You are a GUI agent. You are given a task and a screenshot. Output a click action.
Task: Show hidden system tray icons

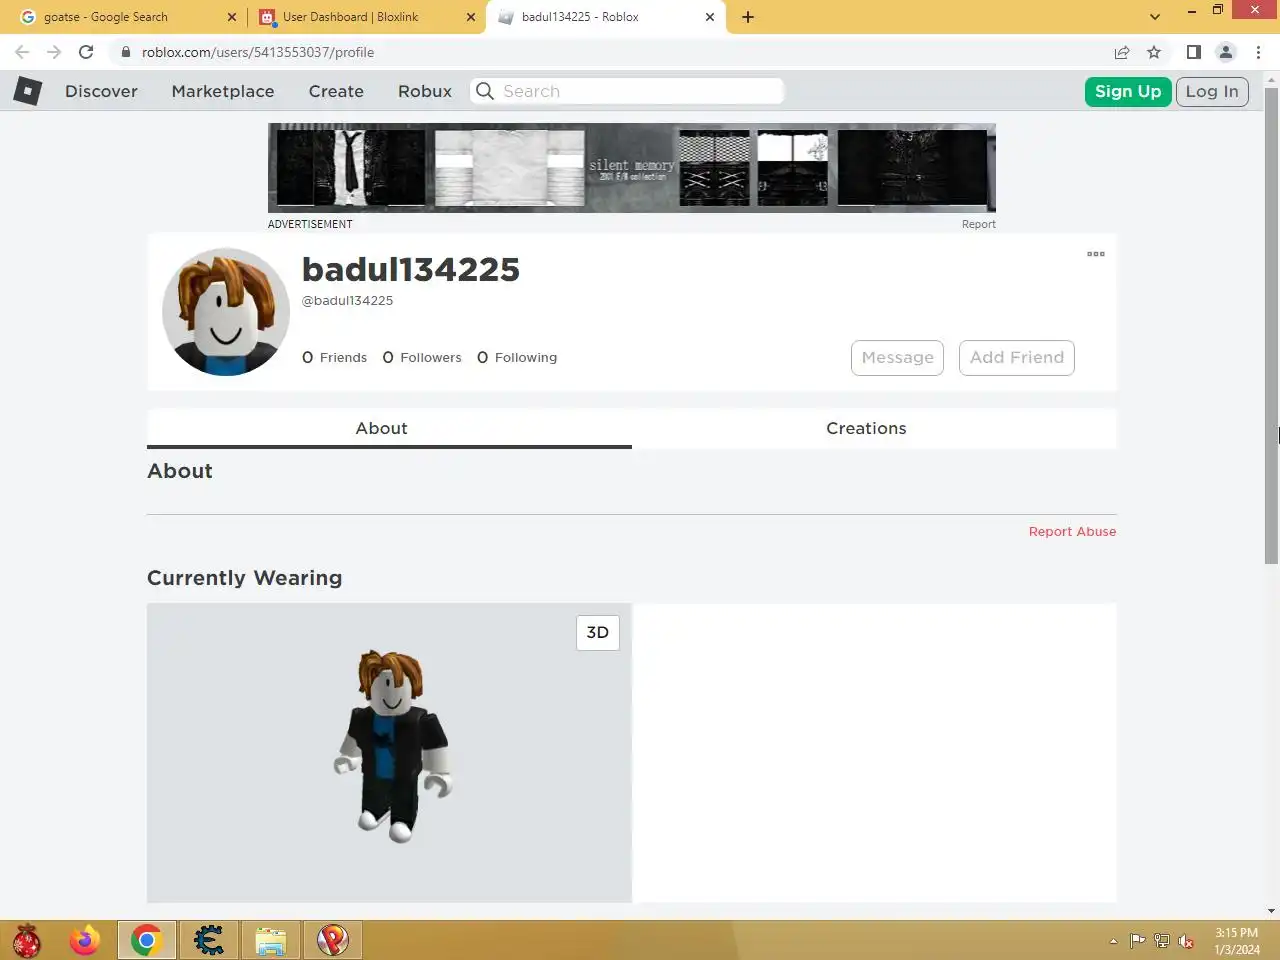[1114, 941]
